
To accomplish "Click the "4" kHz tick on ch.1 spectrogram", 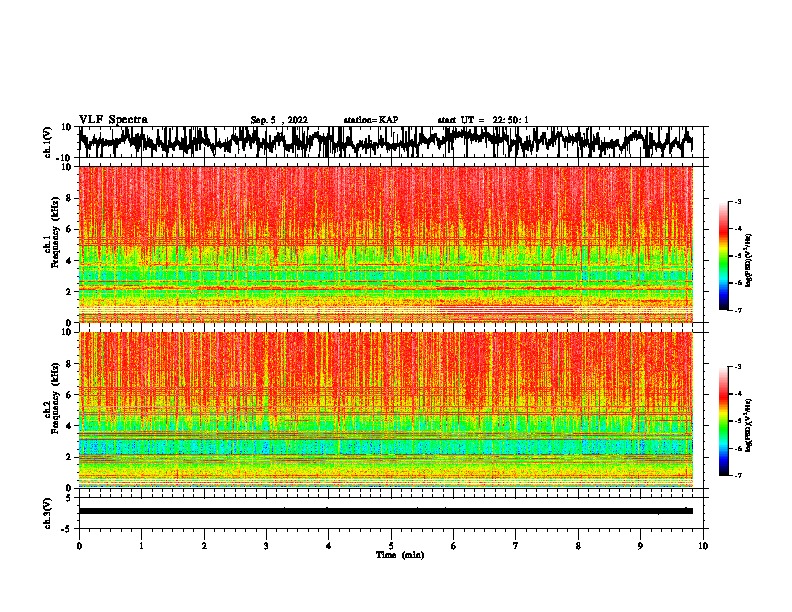I will tap(69, 261).
